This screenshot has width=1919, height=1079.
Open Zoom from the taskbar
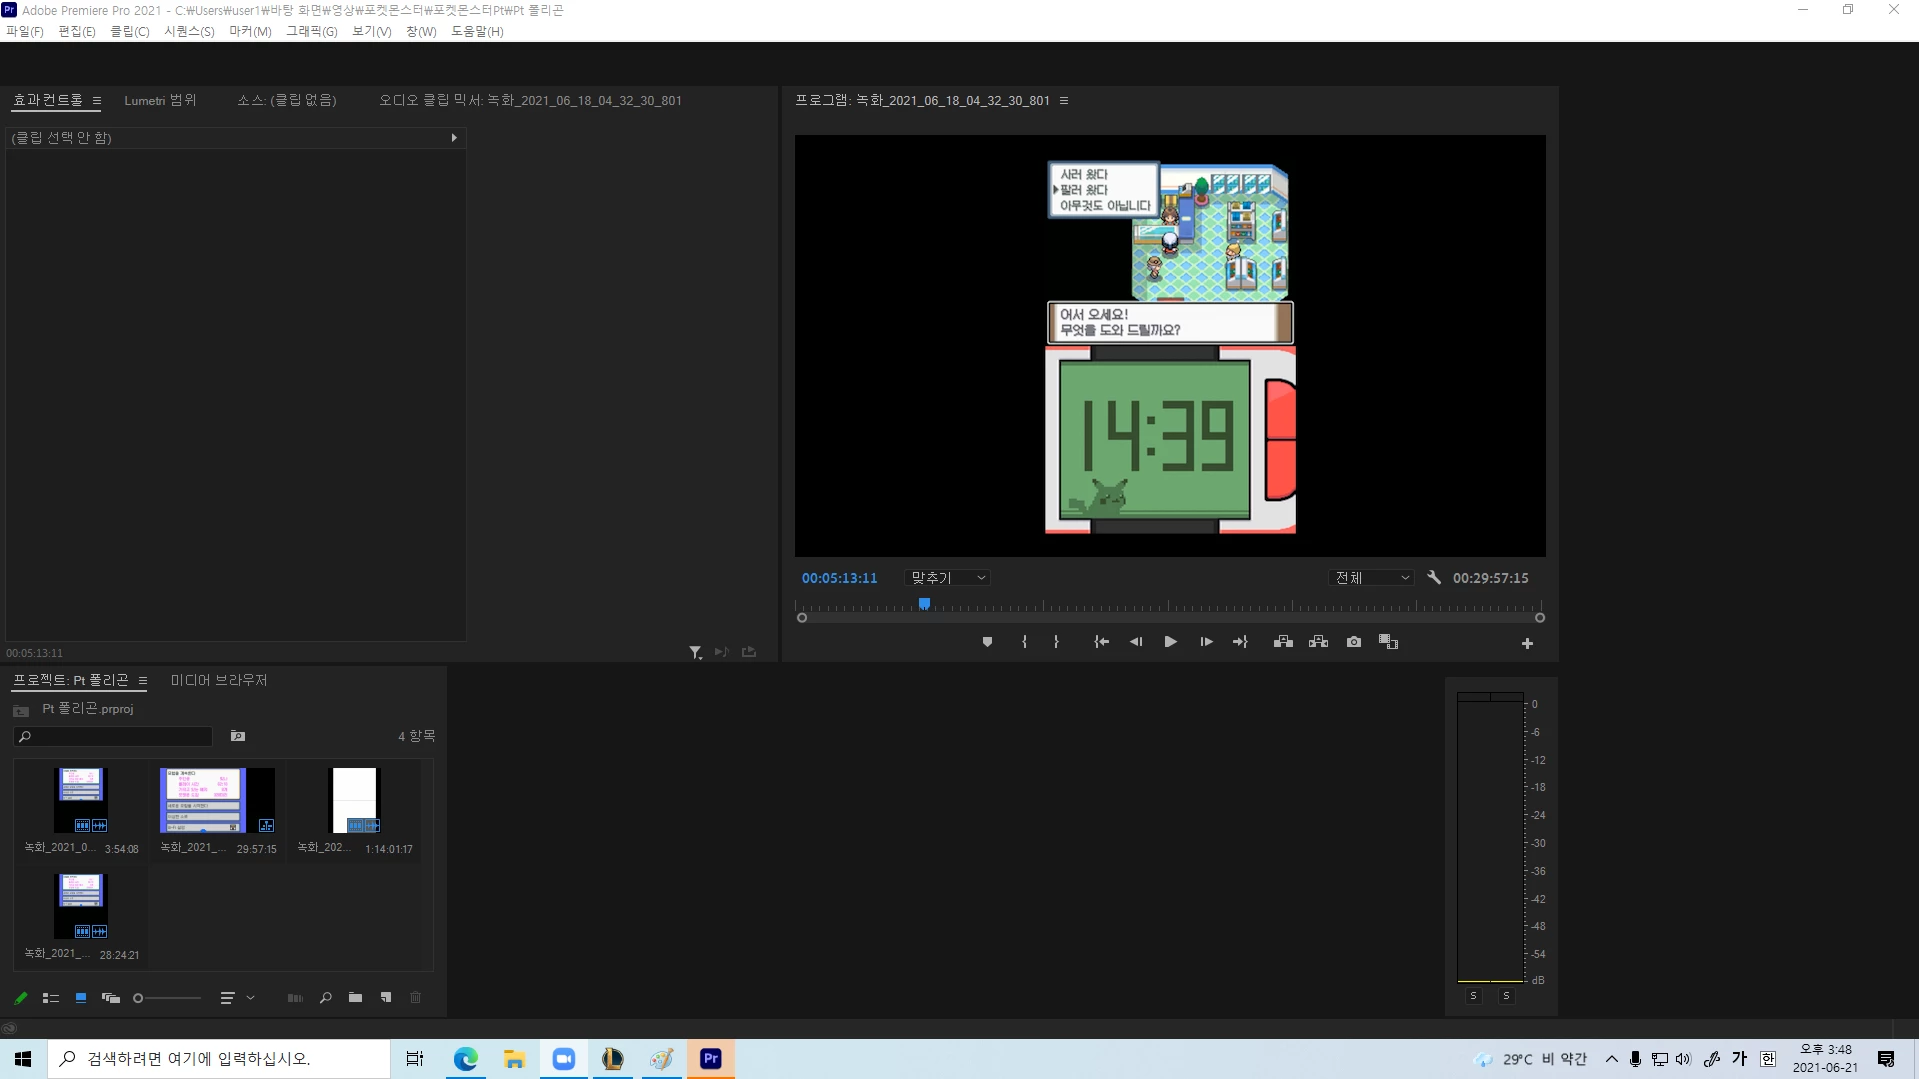(563, 1059)
